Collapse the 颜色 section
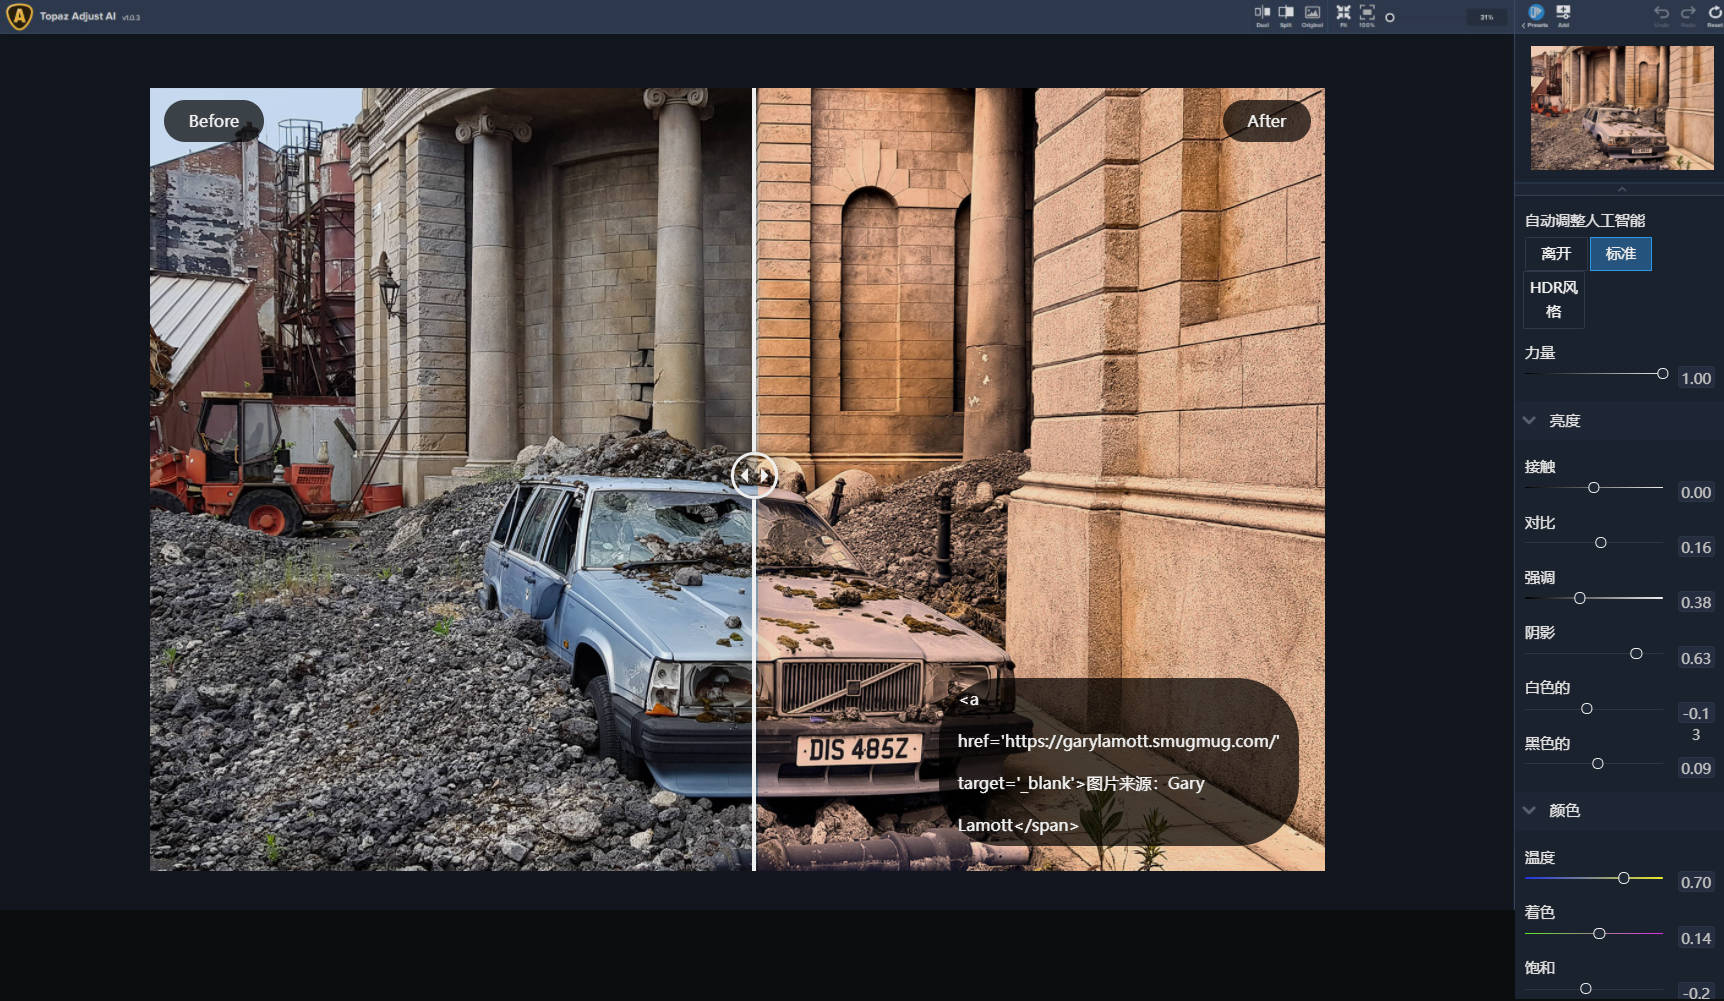1724x1001 pixels. point(1529,811)
